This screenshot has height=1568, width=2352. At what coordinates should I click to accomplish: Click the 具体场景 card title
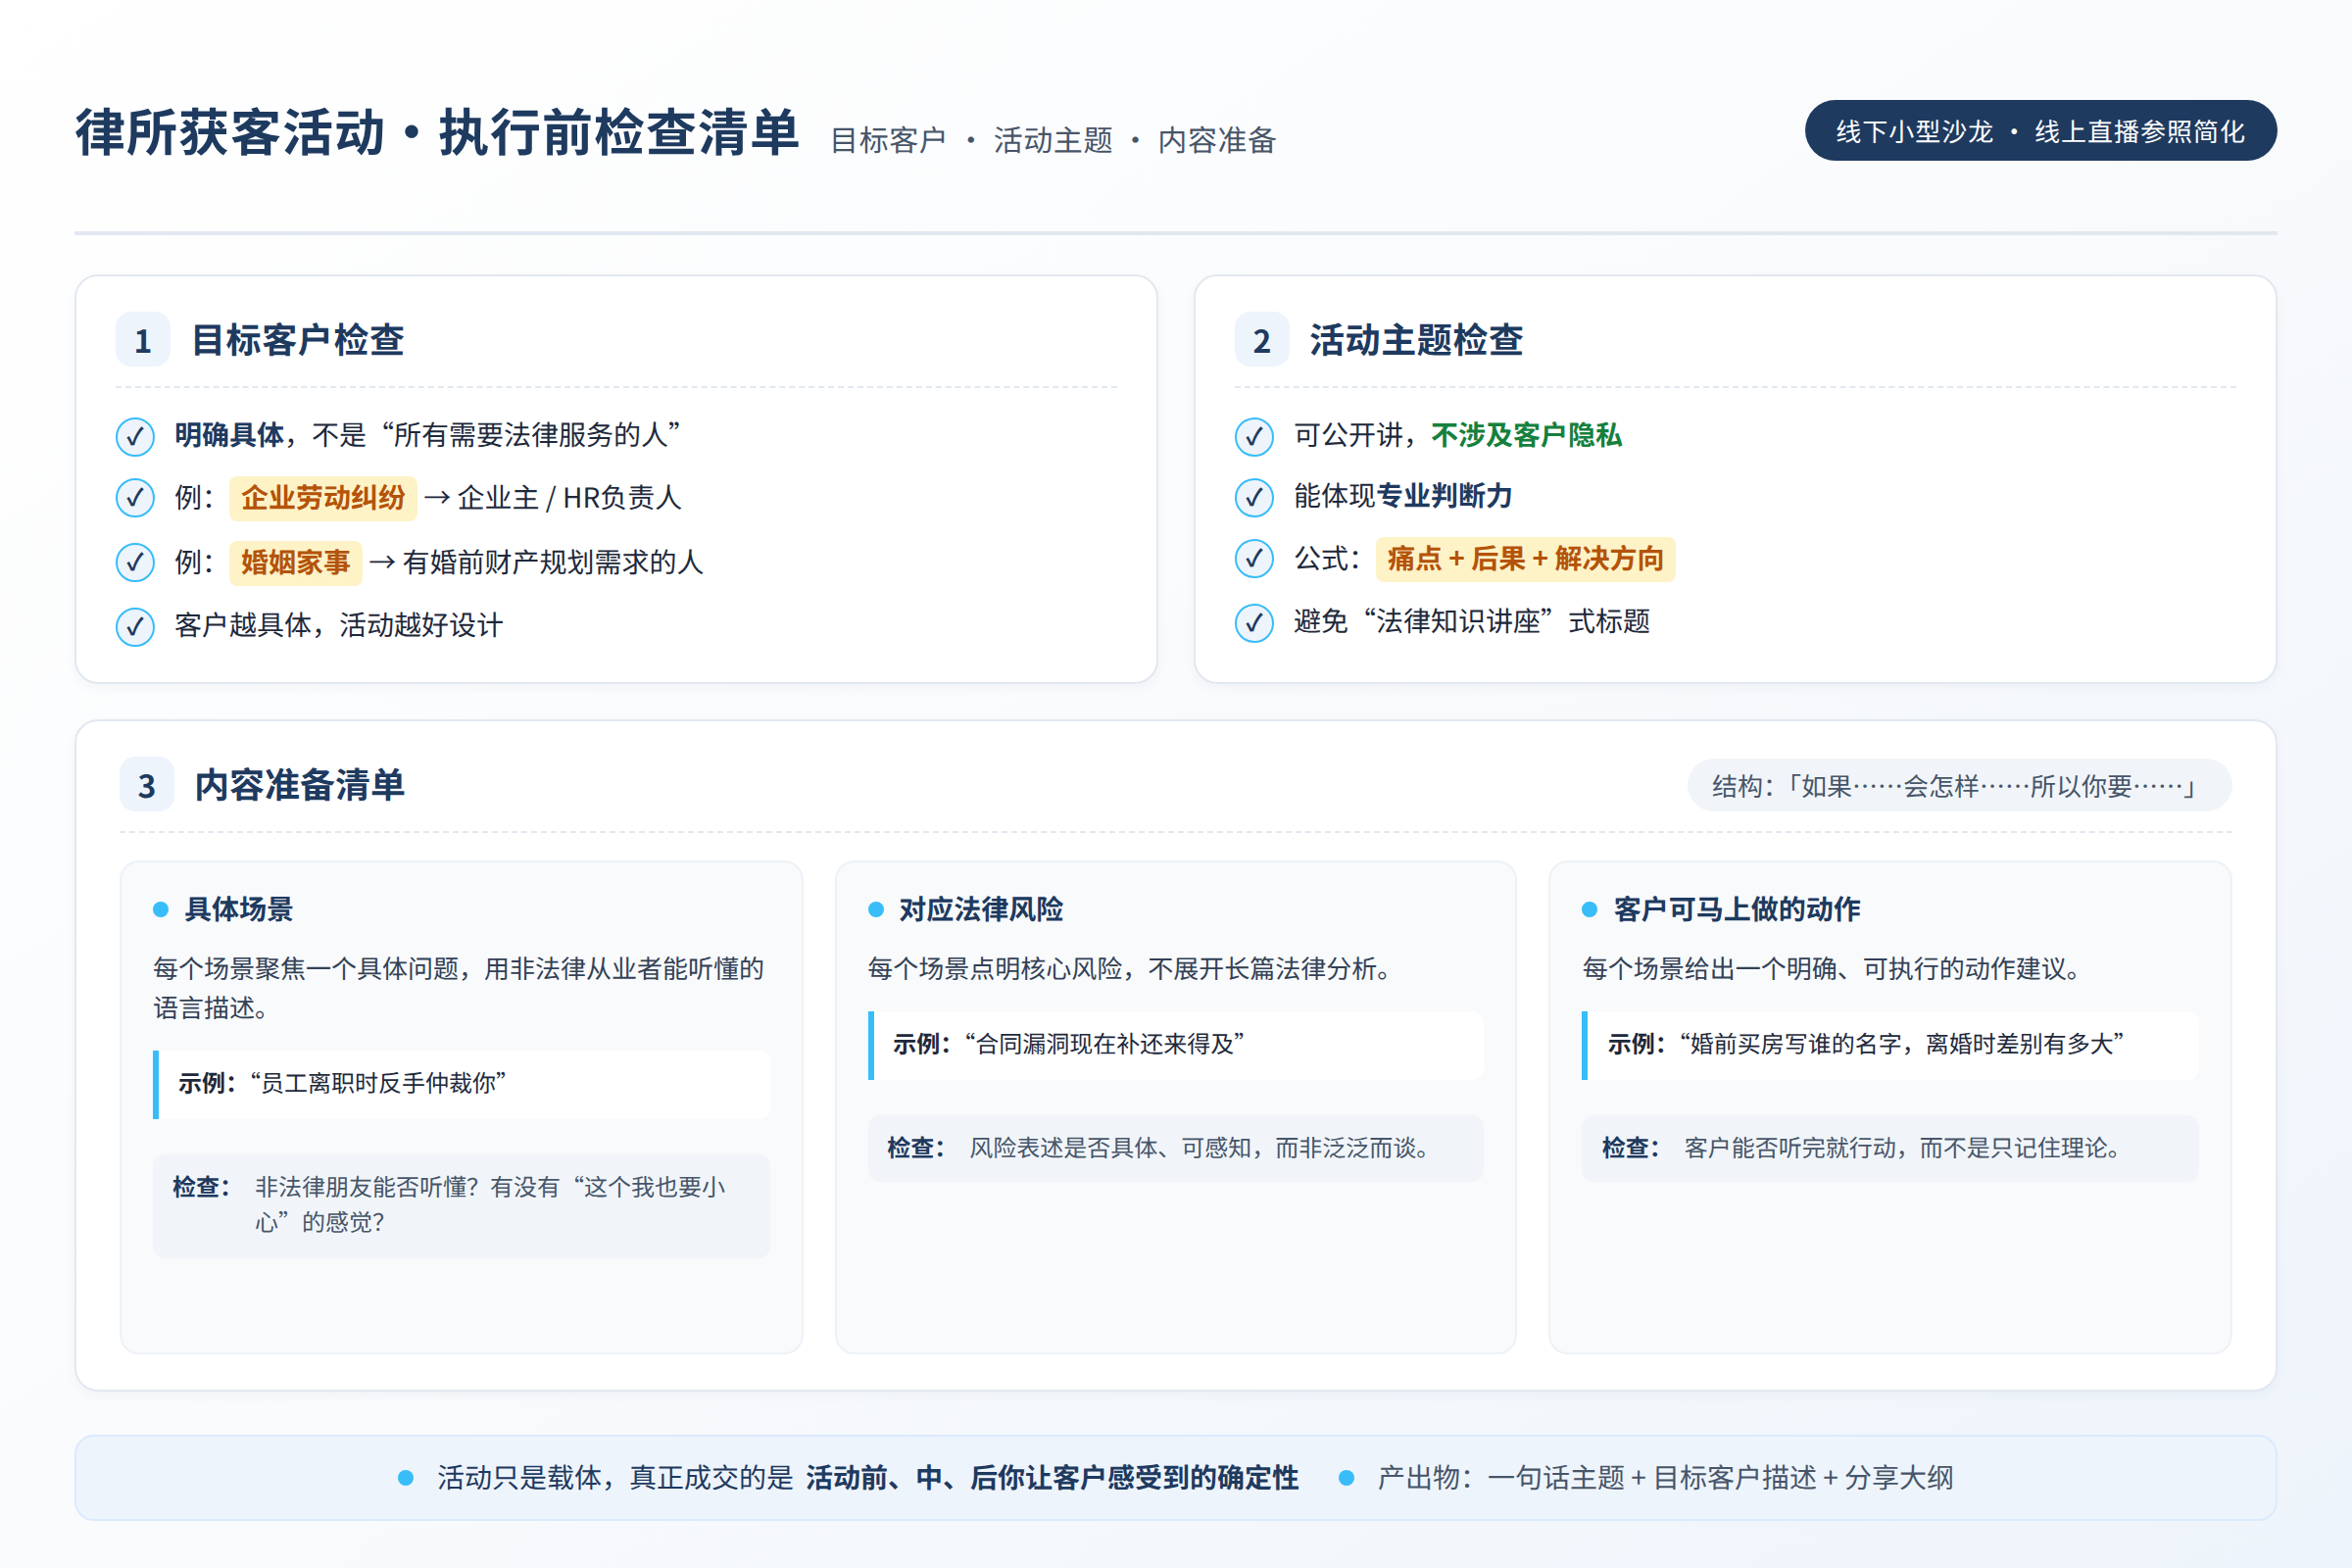tap(239, 909)
